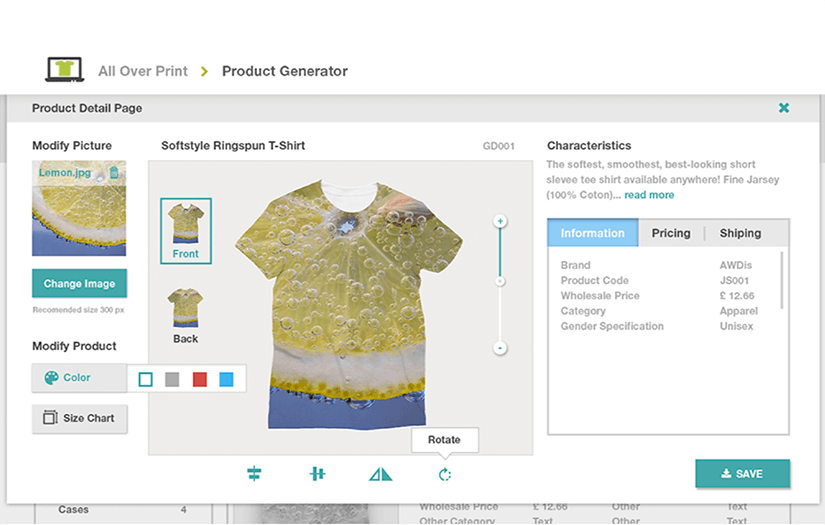
Task: Click the Lemon.jpg image thumbnail
Action: [79, 208]
